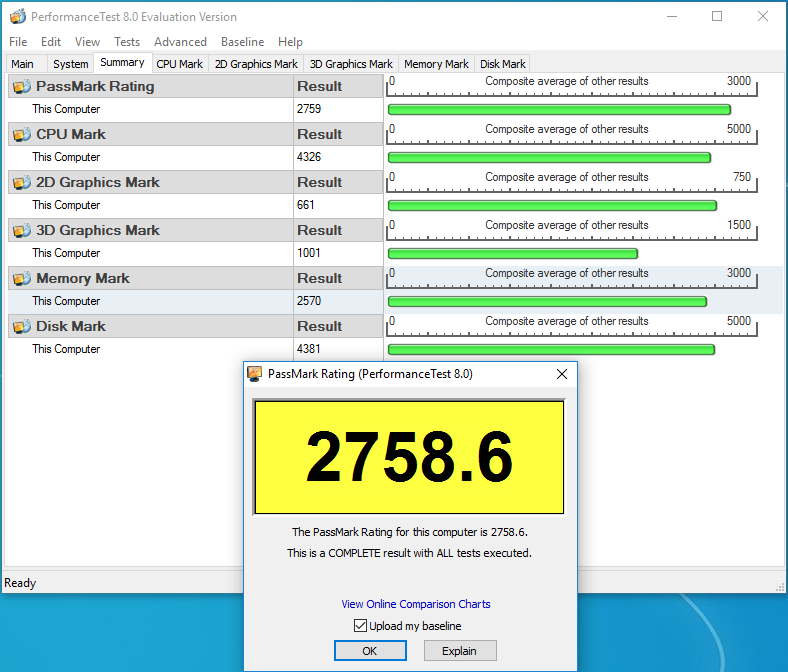Click the PassMark Rating dialog title icon
Viewport: 788px width, 672px height.
pyautogui.click(x=255, y=373)
